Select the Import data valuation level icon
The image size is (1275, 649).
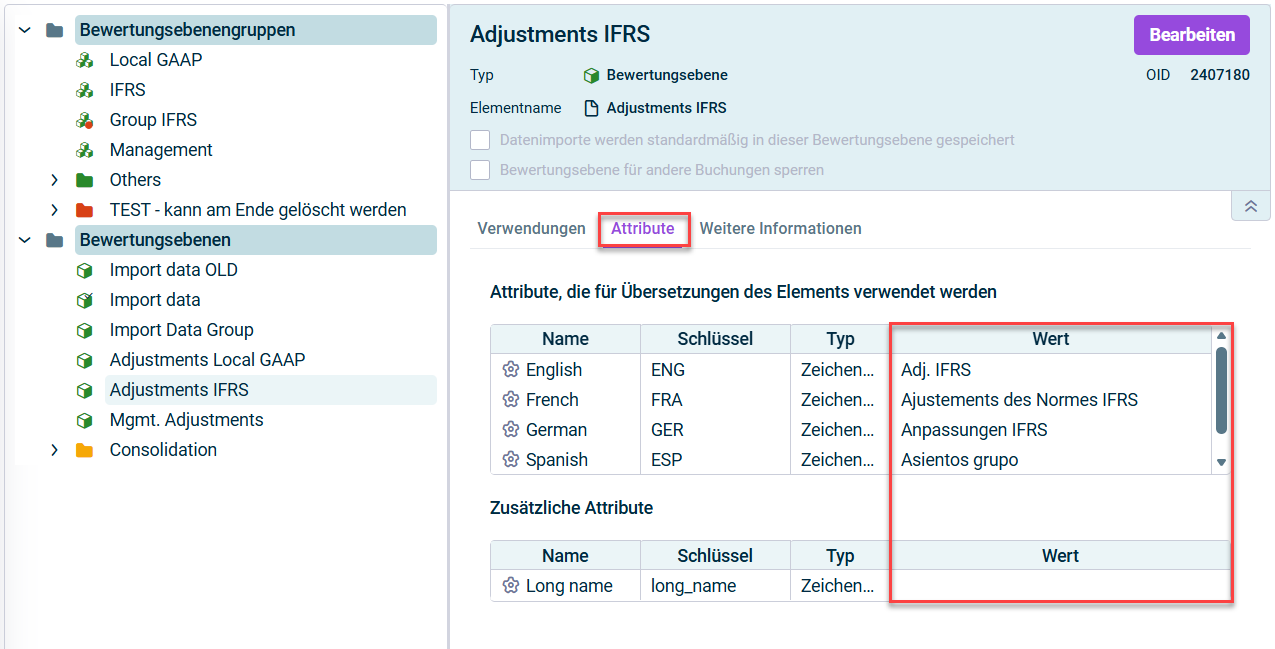tap(85, 299)
